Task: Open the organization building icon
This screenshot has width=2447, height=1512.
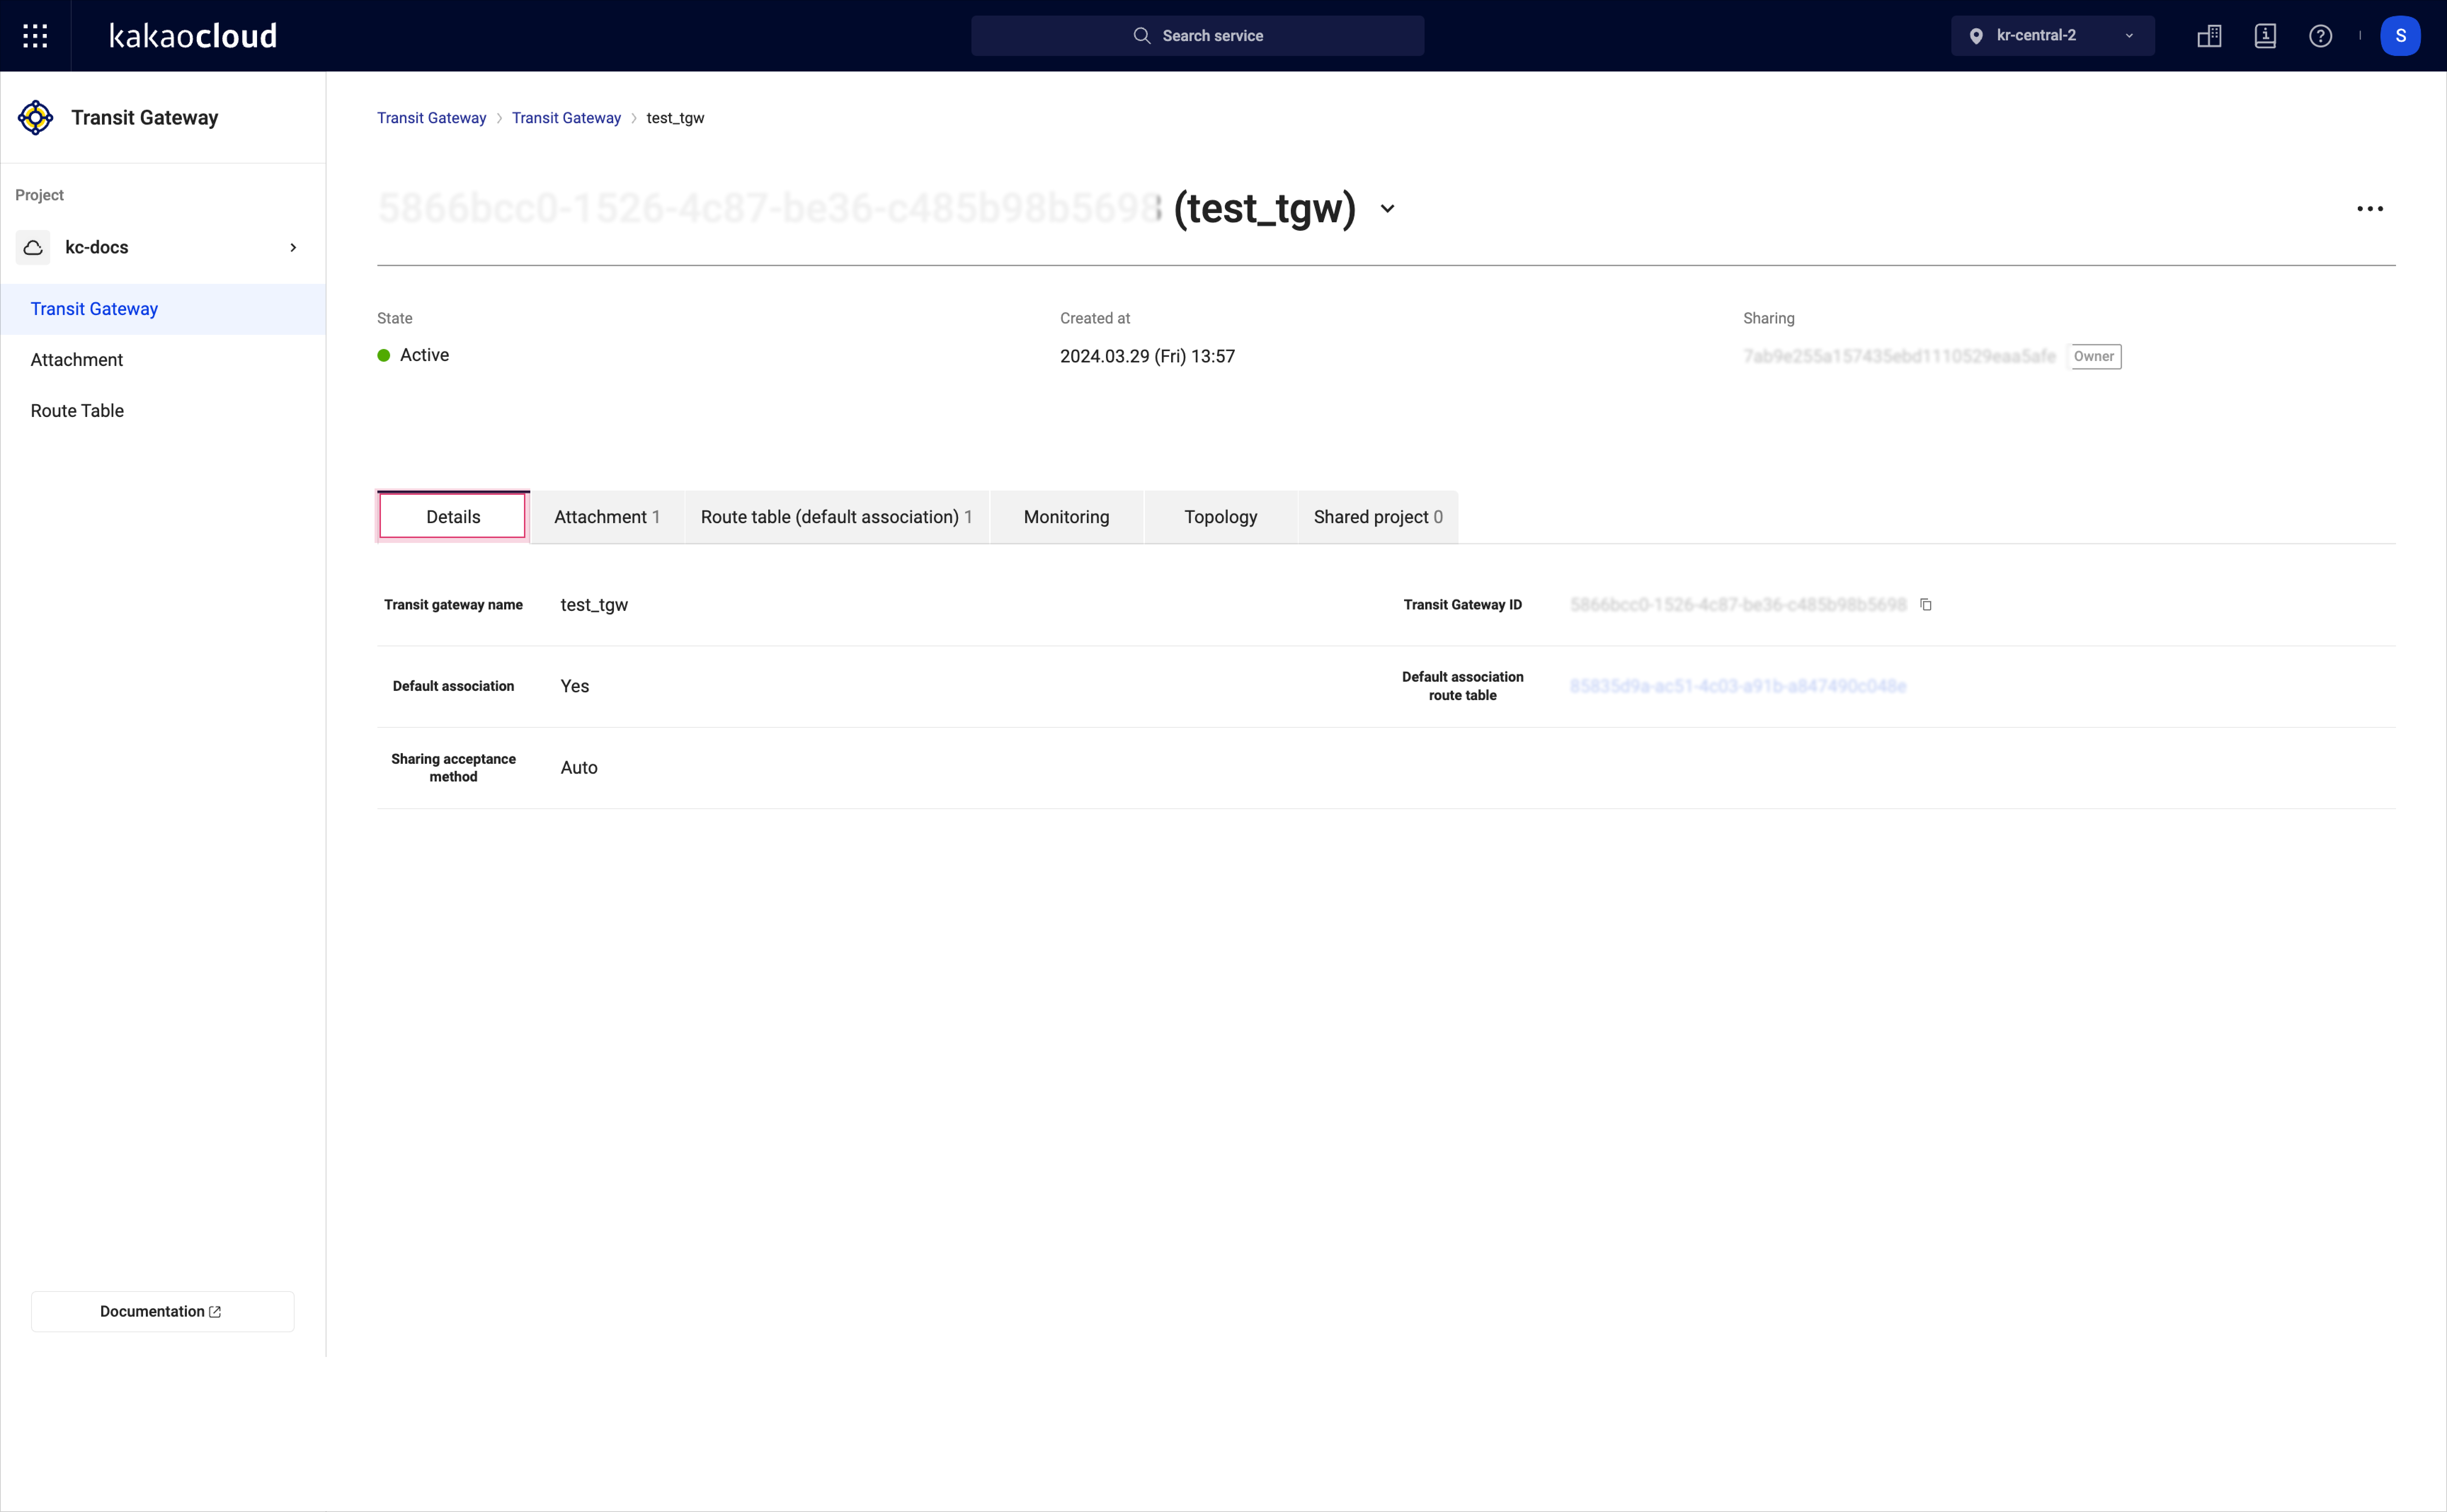Action: [x=2209, y=36]
